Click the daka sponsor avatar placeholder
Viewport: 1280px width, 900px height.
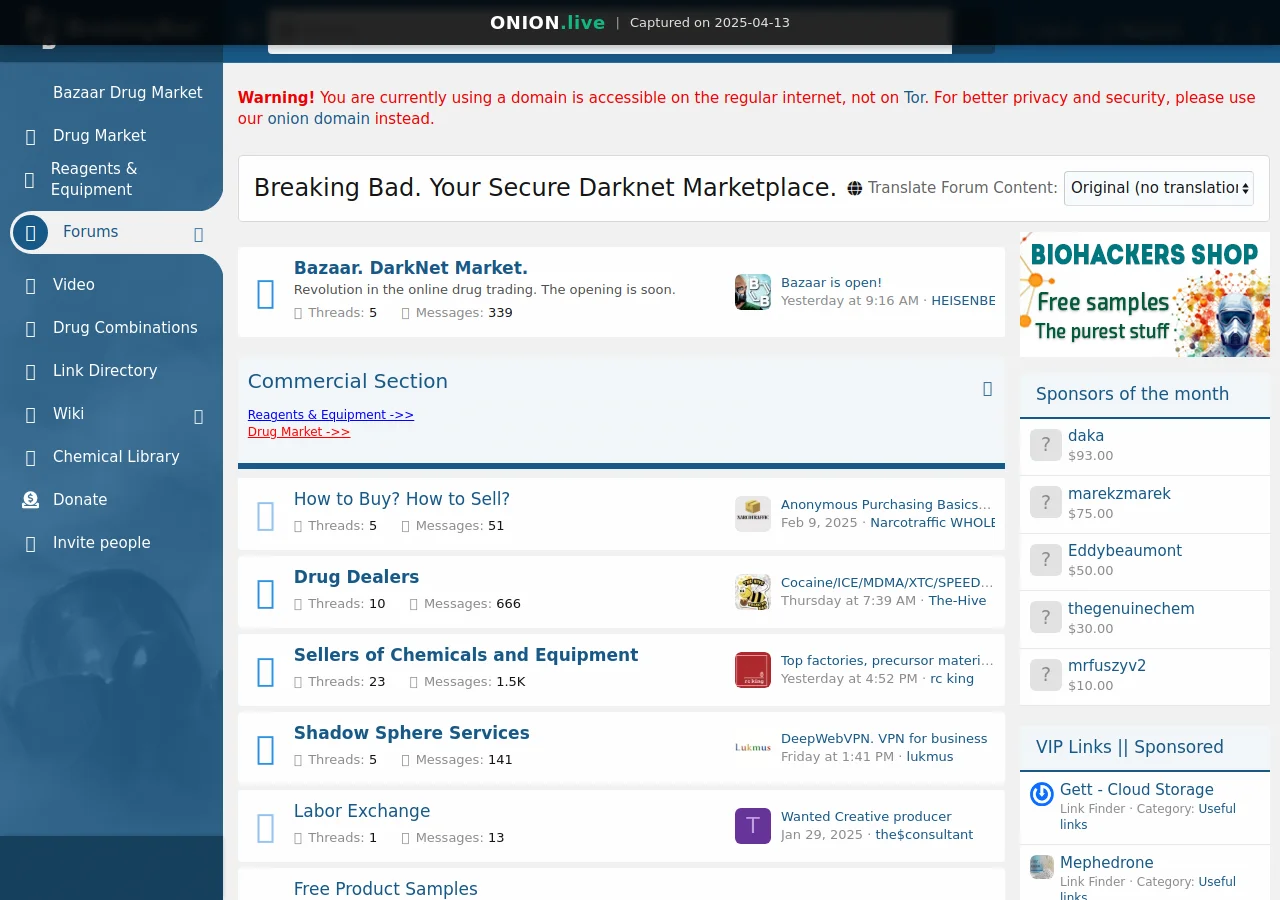[x=1045, y=445]
